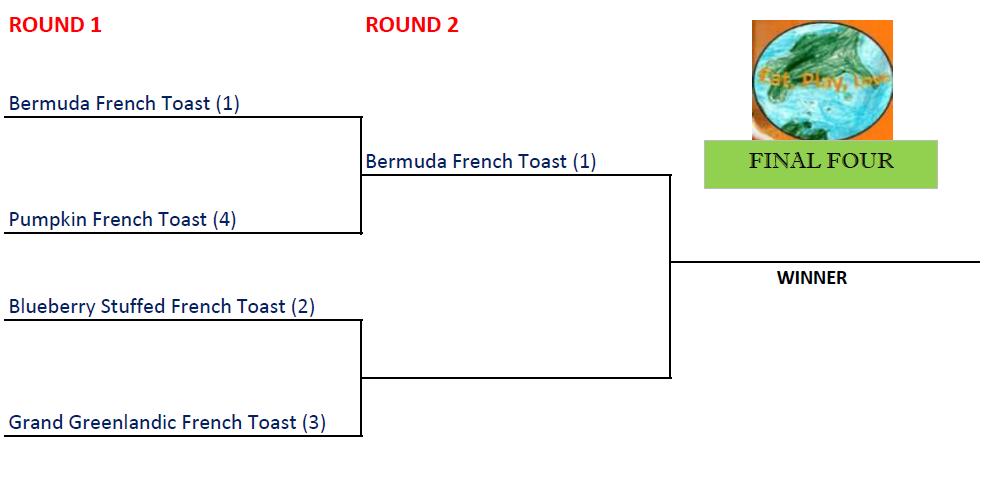Select the ROUND 2 heading
This screenshot has width=988, height=500.
click(x=412, y=25)
